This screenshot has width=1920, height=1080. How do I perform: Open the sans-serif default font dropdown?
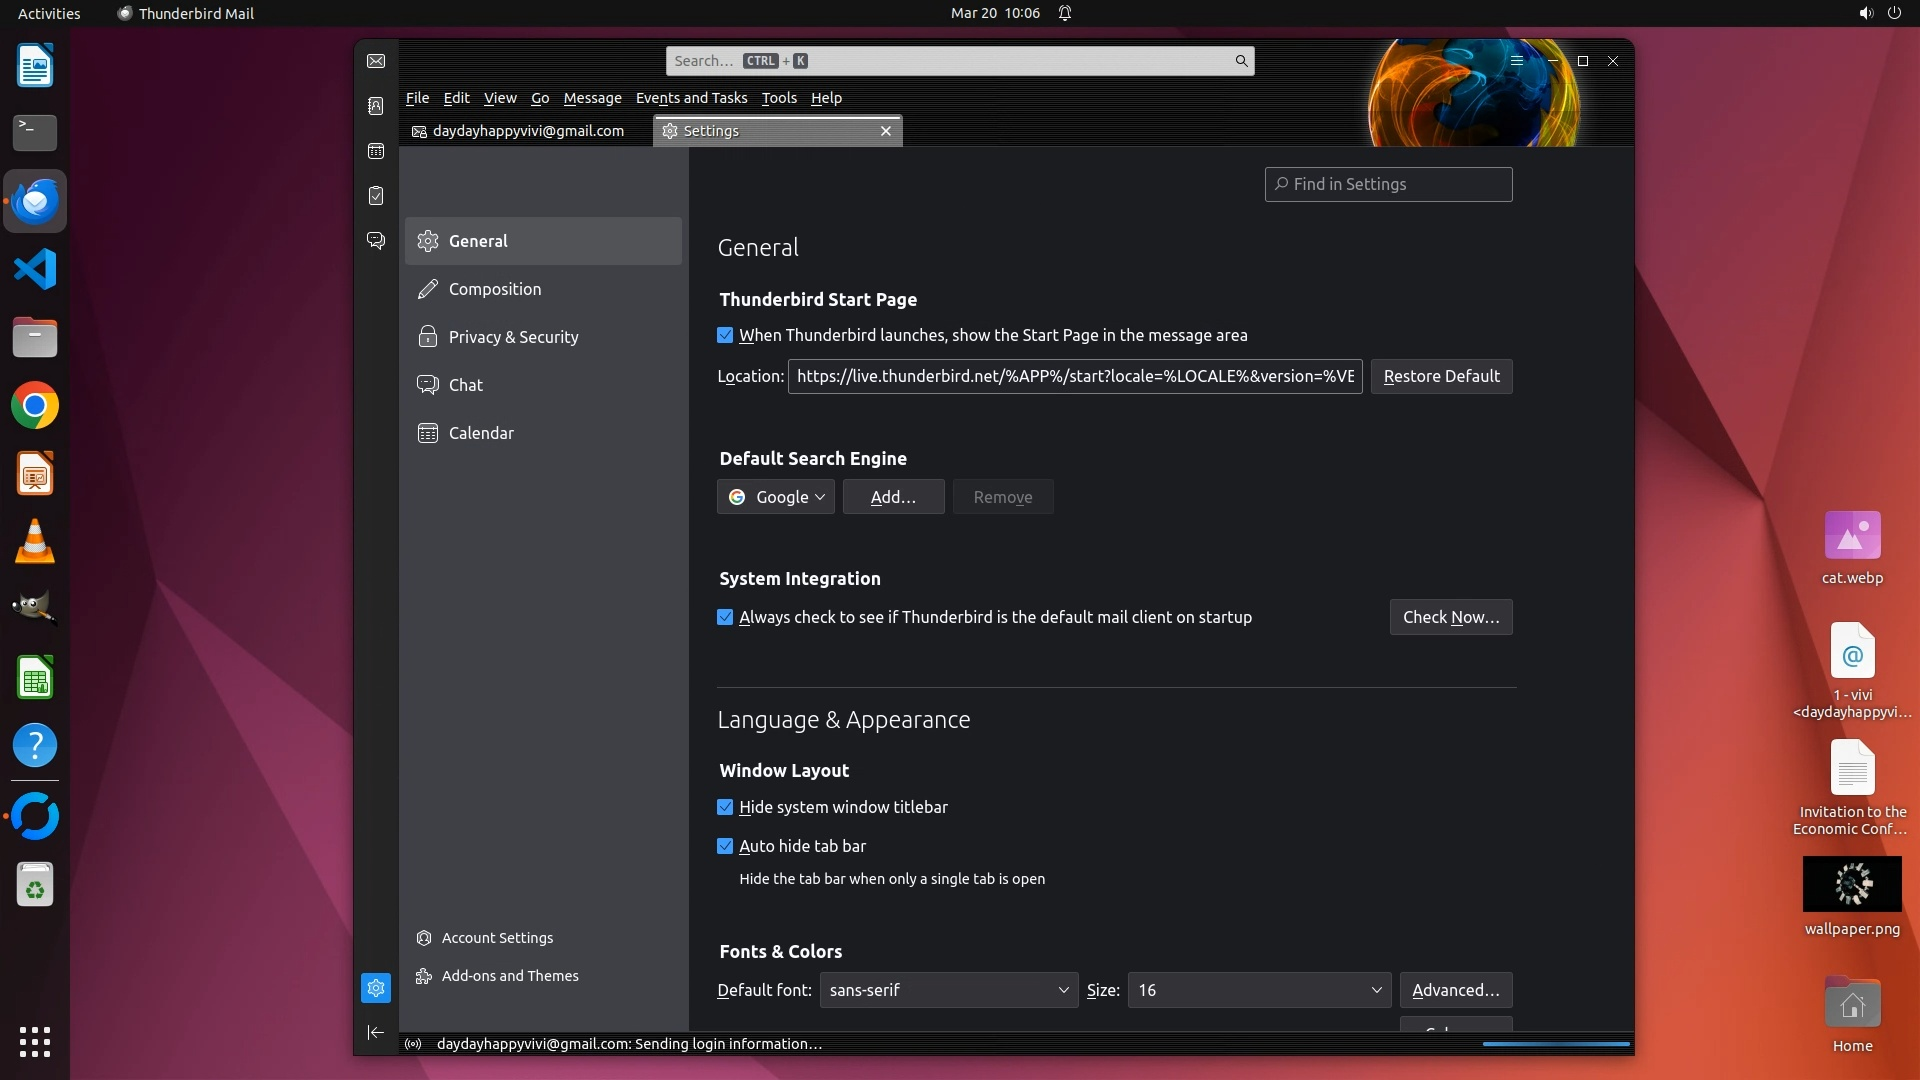point(948,990)
